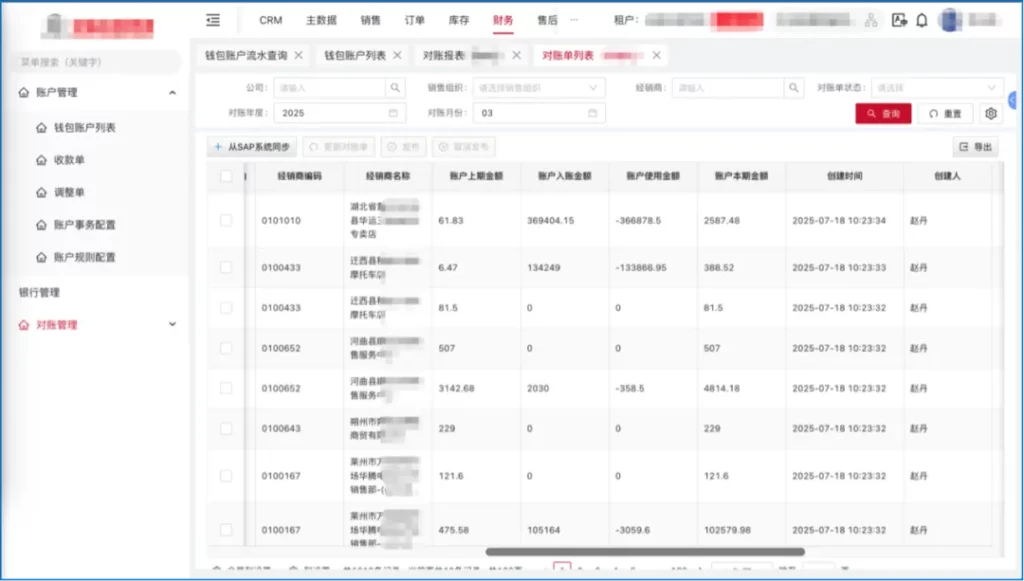This screenshot has width=1024, height=581.
Task: Open the 订单 top menu
Action: tap(415, 20)
